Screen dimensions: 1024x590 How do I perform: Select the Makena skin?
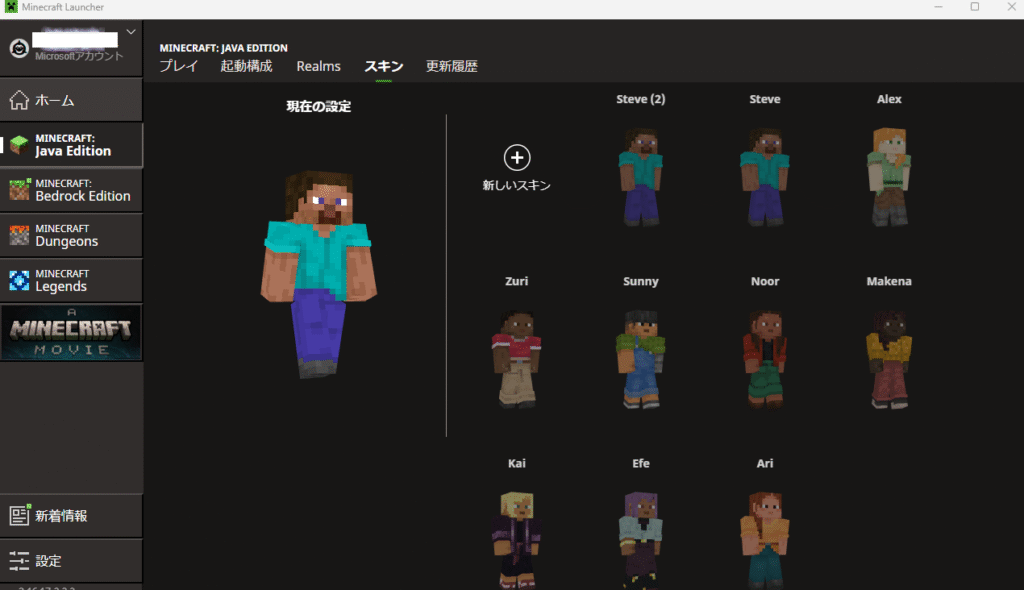(x=889, y=359)
